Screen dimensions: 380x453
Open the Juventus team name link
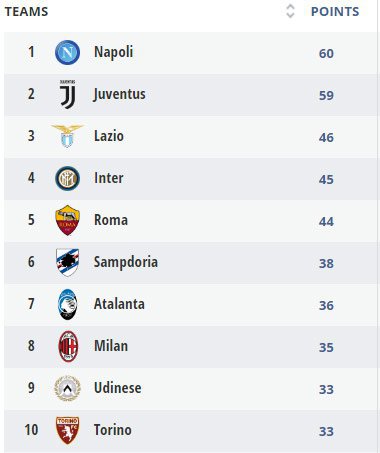[x=119, y=94]
